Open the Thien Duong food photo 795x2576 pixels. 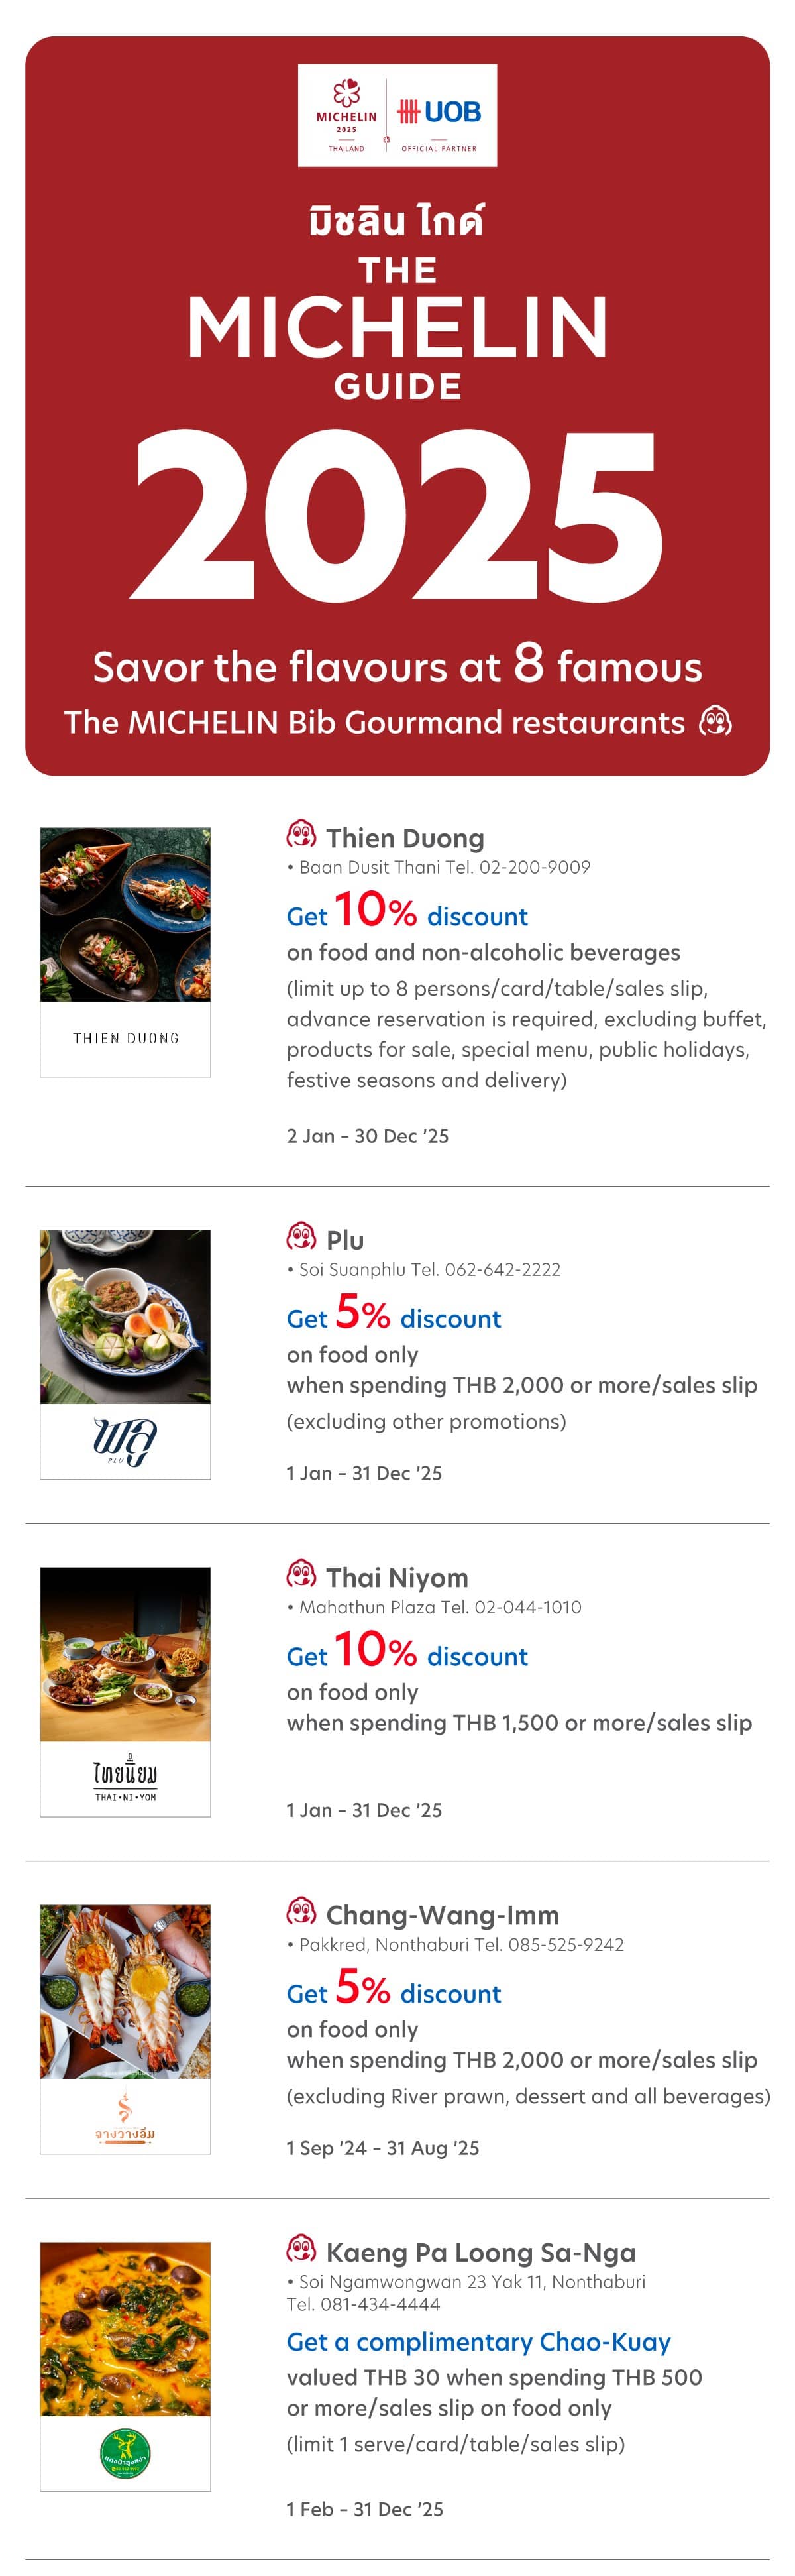[x=125, y=914]
